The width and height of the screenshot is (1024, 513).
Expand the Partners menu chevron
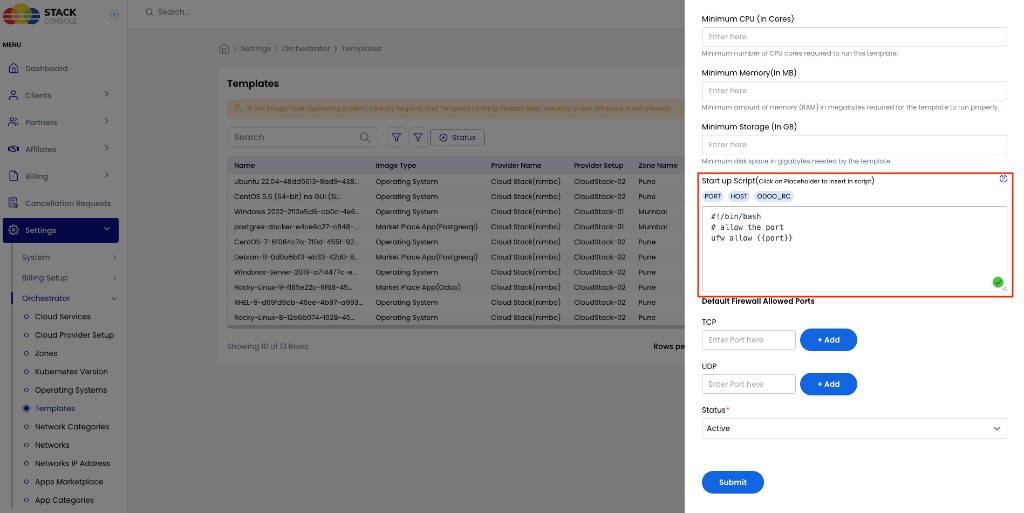pyautogui.click(x=106, y=121)
